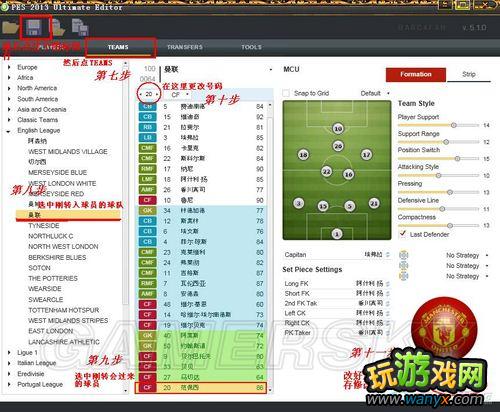Viewport: 500px width, 412px height.
Task: Select first strategy pitch icon
Action: 403,255
